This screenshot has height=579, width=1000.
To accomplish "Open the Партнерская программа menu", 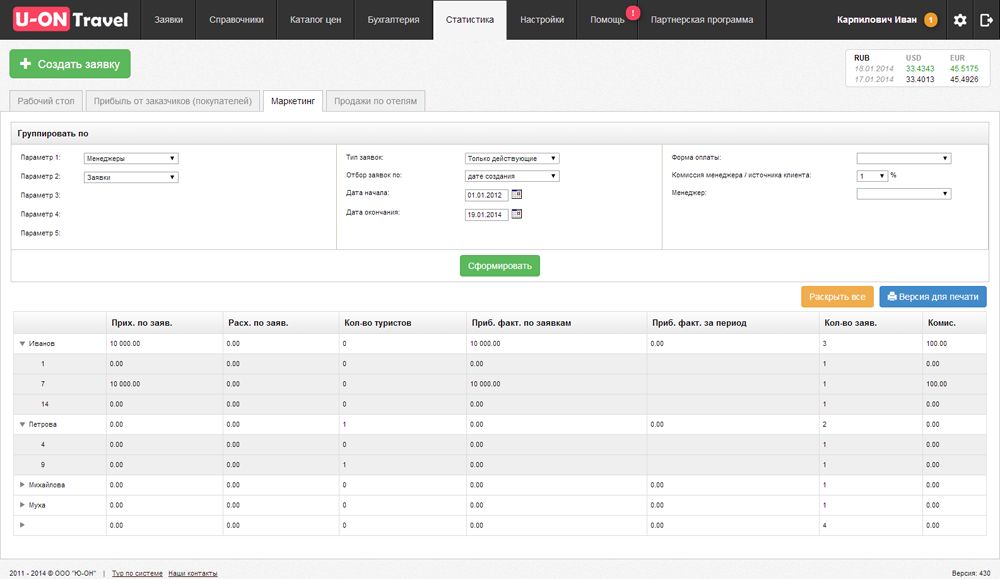I will pos(702,20).
